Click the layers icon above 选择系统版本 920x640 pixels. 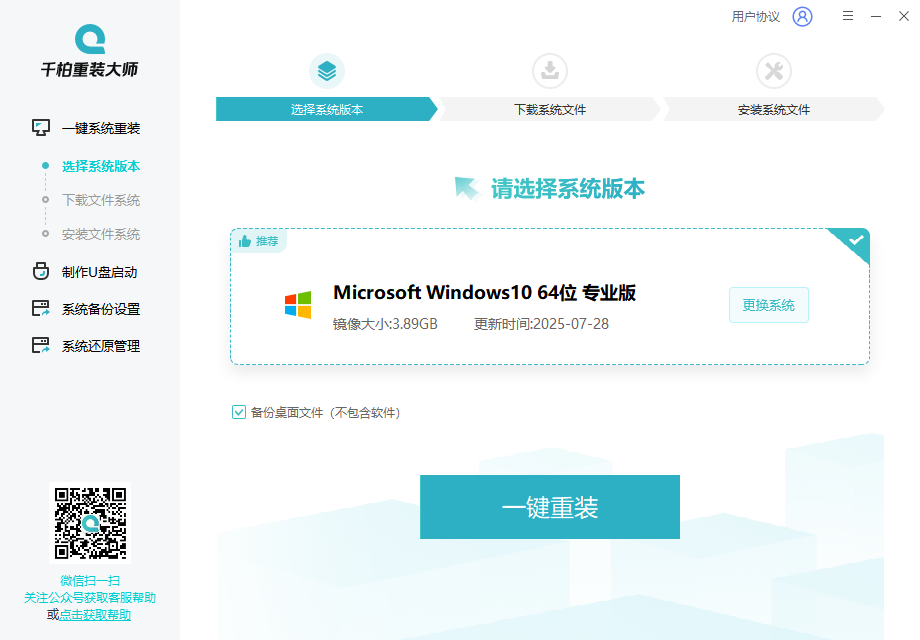click(327, 71)
